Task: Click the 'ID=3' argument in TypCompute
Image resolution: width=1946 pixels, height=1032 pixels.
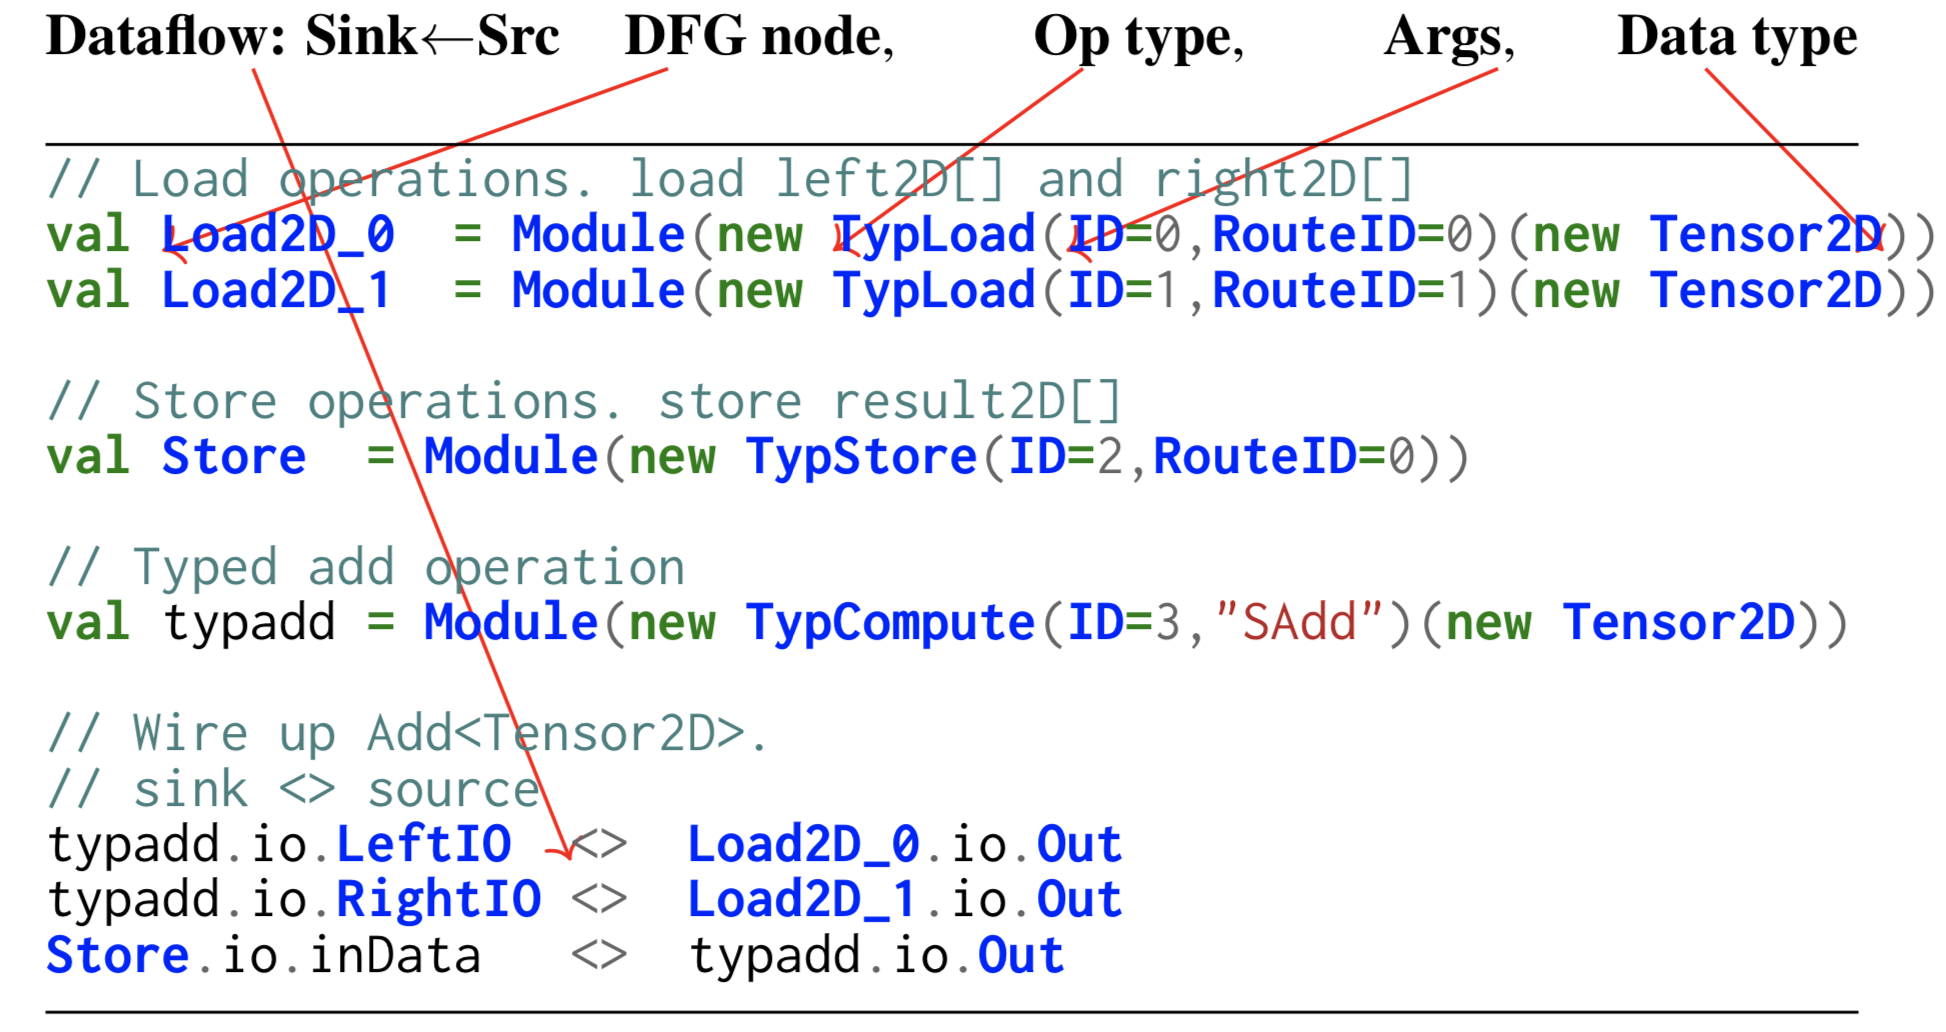Action: click(x=1126, y=623)
